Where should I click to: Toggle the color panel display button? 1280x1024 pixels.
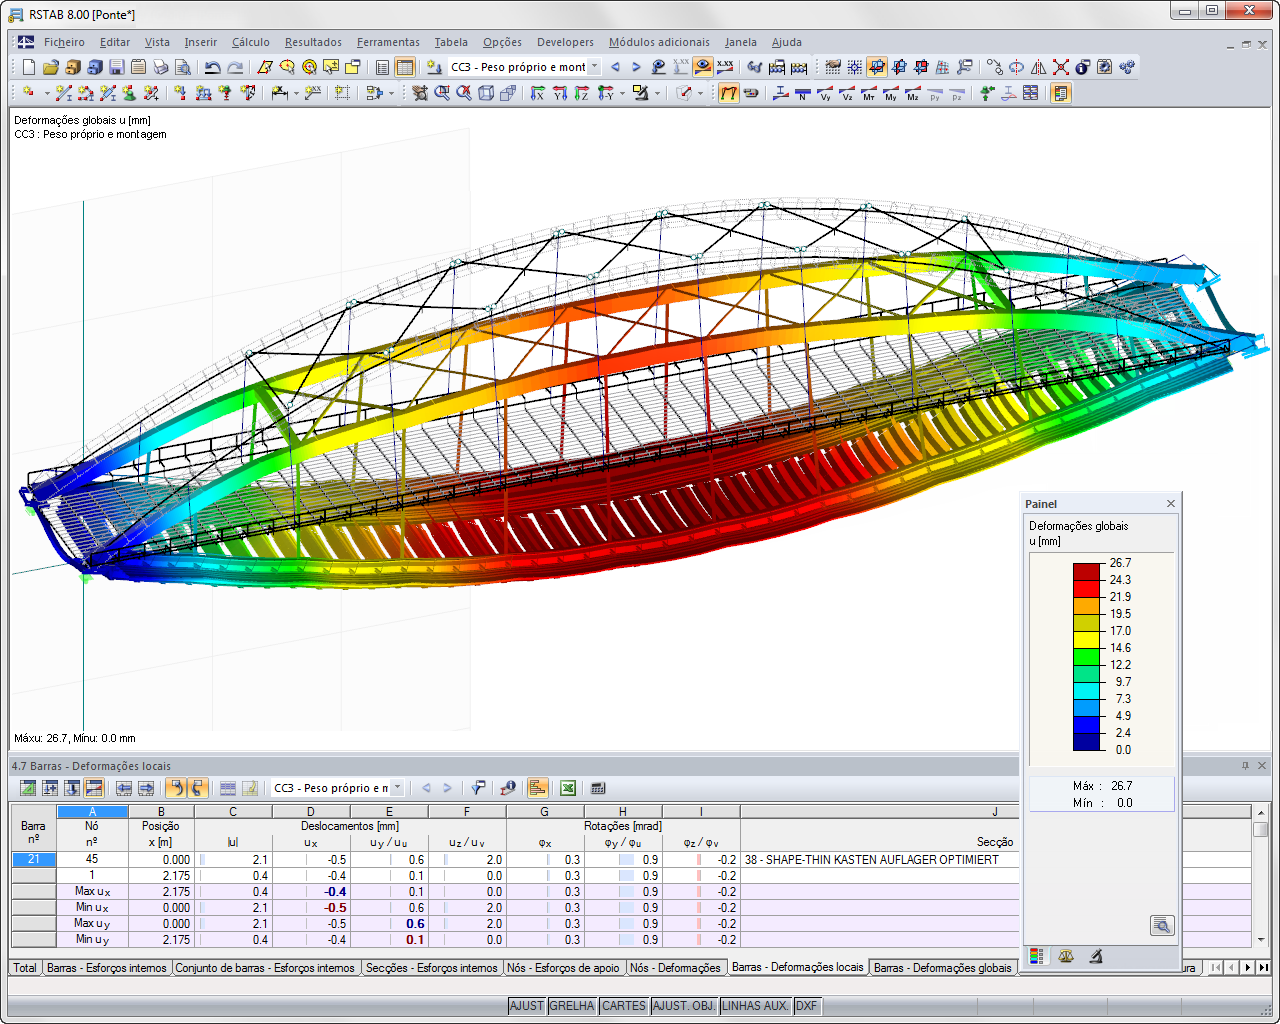(x=1061, y=93)
